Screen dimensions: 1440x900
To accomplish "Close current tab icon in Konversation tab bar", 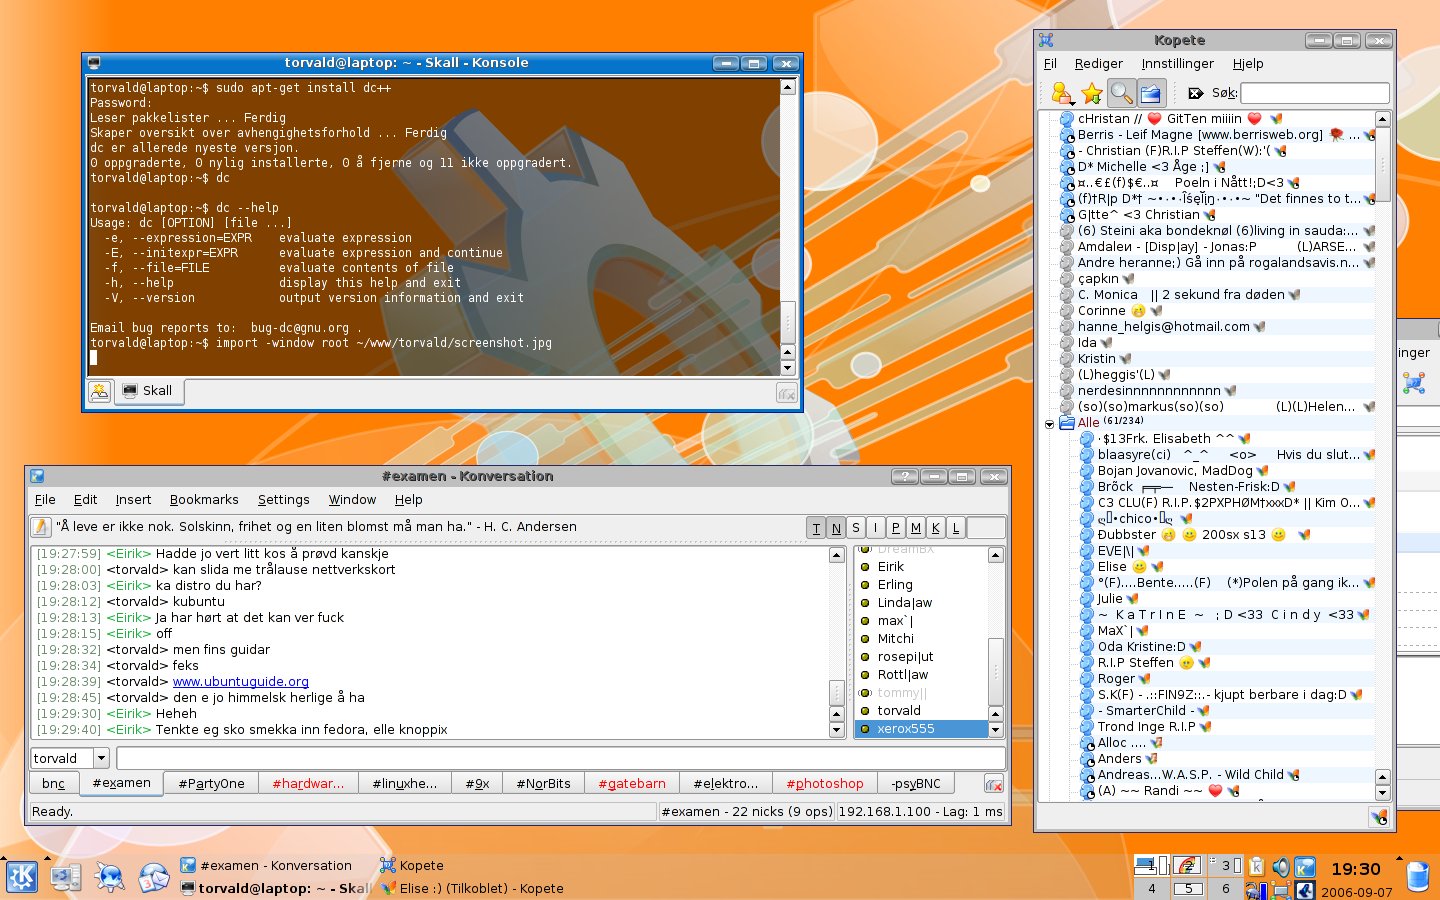I will (x=993, y=783).
